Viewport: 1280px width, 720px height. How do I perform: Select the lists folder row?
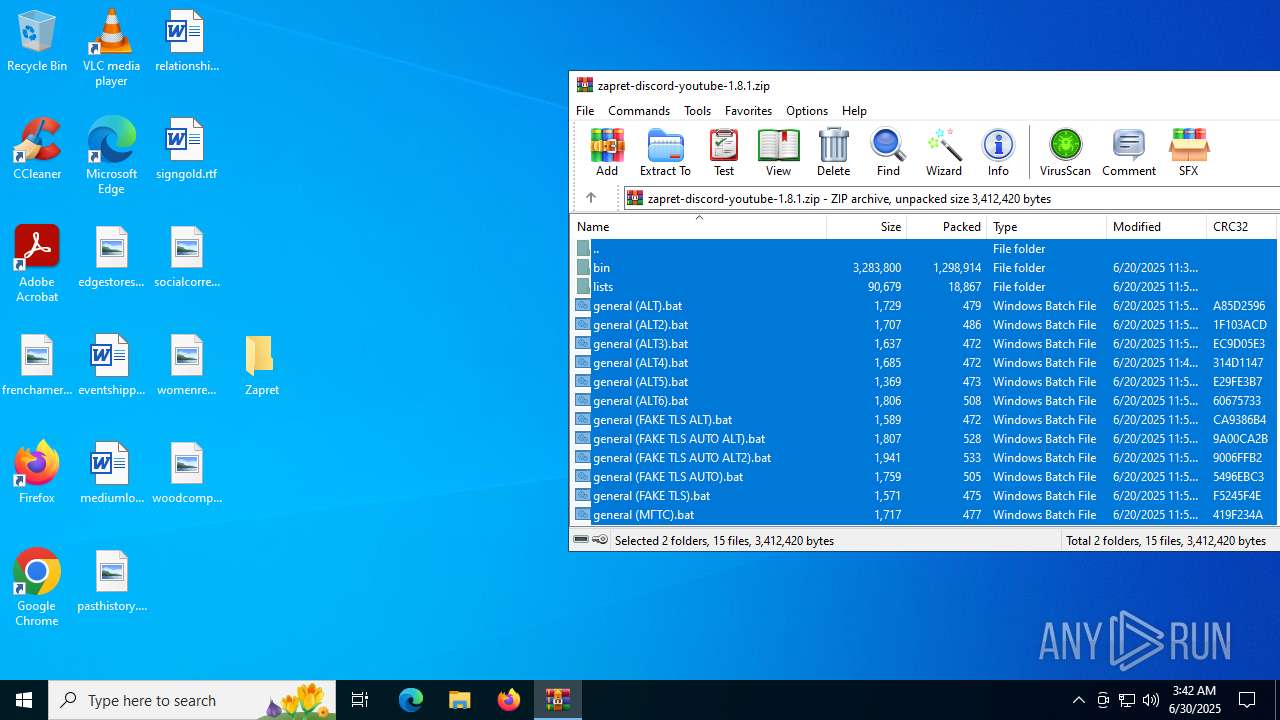point(924,287)
